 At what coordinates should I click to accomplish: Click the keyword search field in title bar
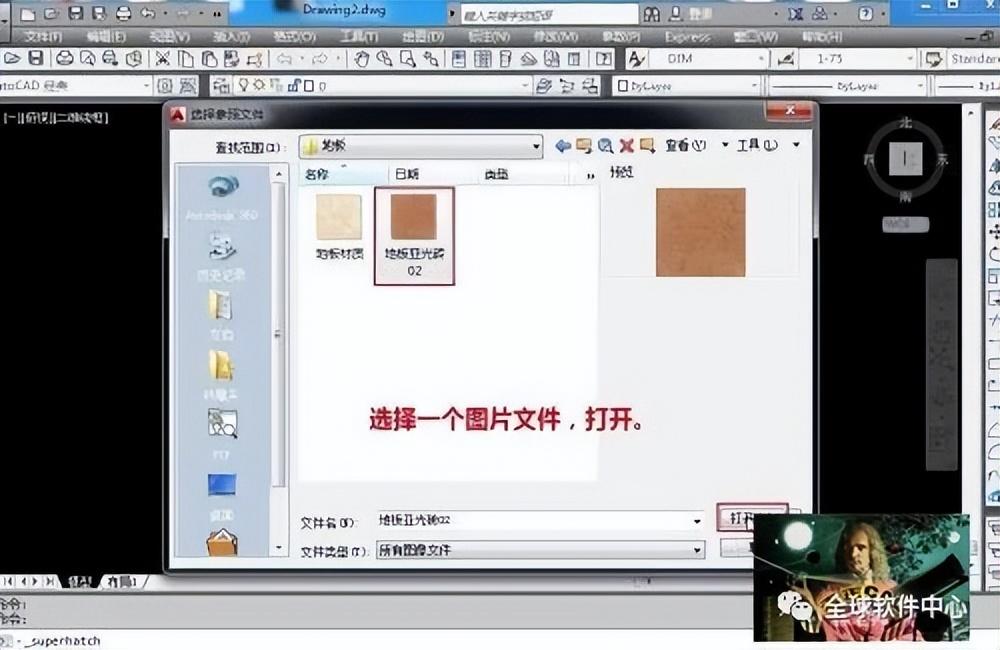pyautogui.click(x=548, y=14)
